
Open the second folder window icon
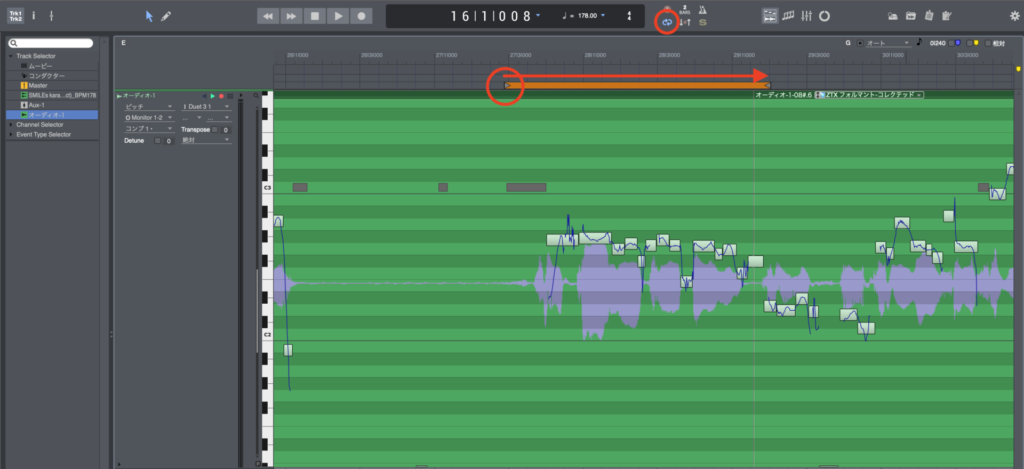[x=910, y=16]
